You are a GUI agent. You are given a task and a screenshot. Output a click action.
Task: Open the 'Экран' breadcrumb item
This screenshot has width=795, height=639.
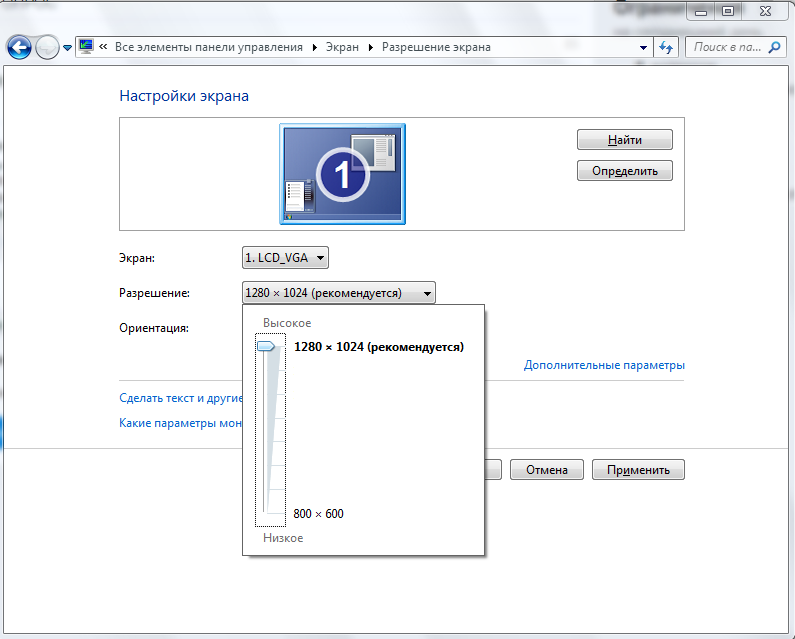(x=342, y=47)
